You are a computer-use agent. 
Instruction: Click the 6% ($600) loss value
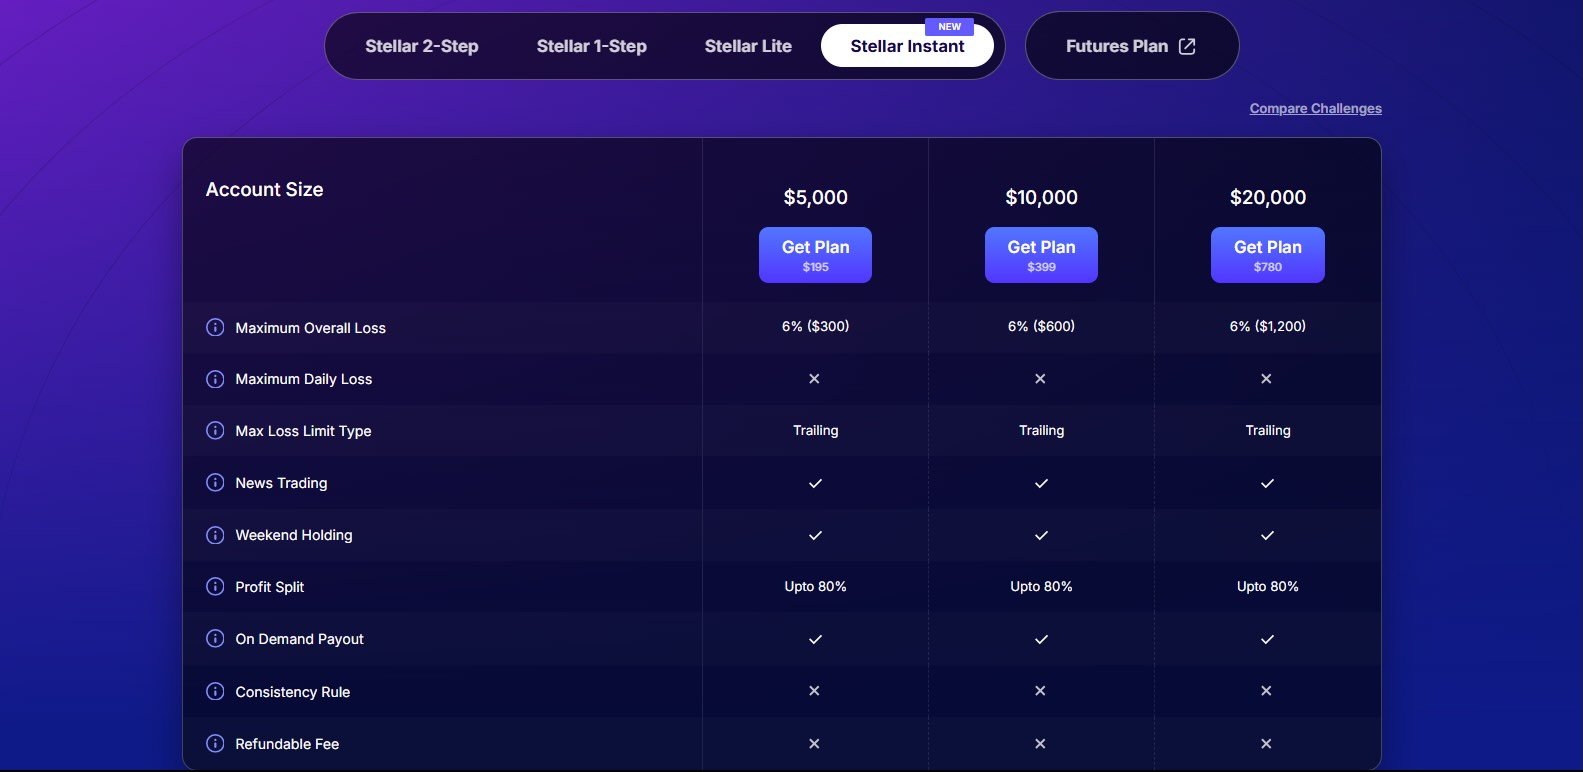tap(1041, 326)
